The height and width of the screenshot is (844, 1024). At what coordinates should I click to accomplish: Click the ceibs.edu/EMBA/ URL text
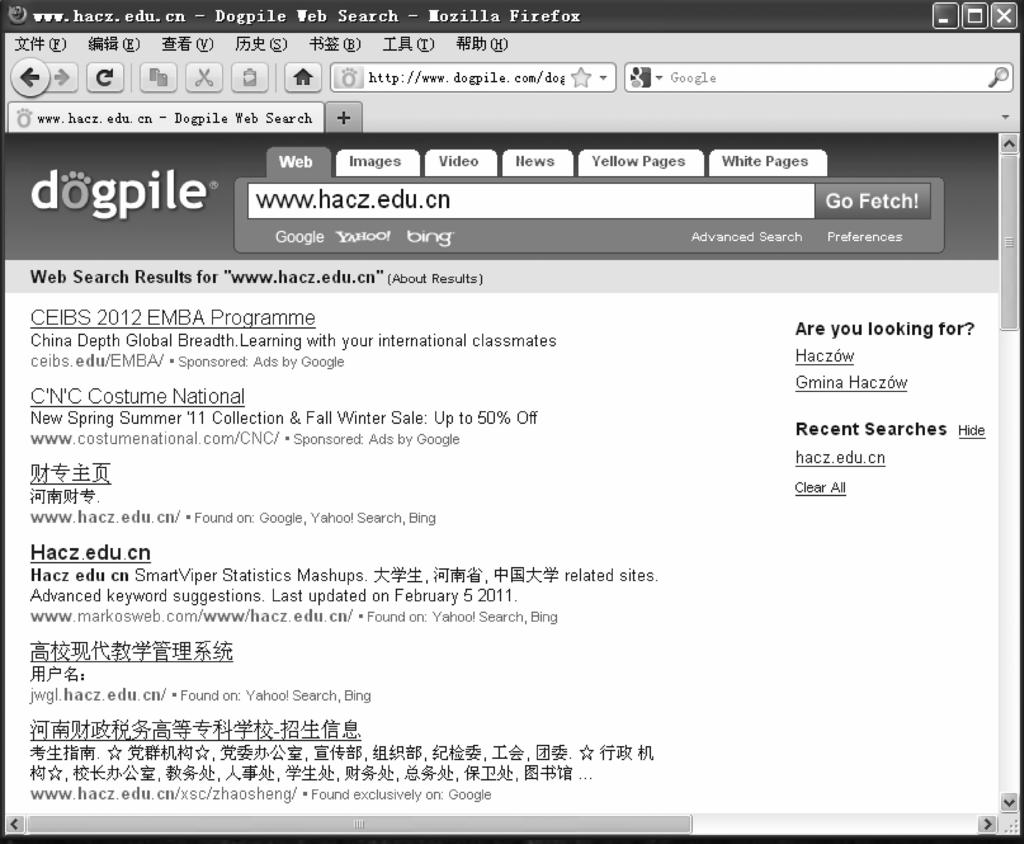tap(97, 361)
